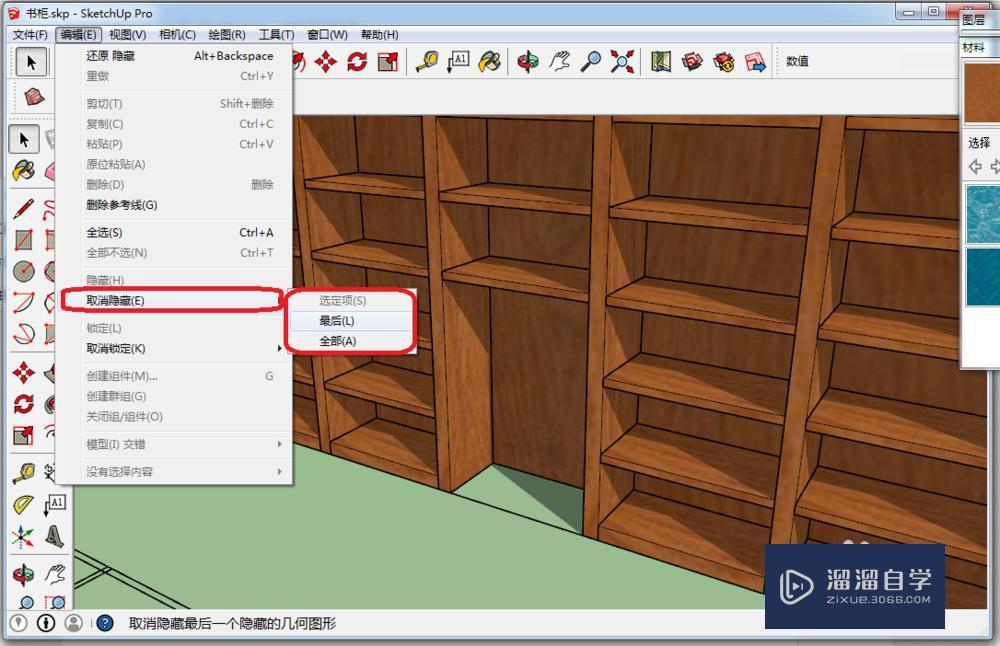This screenshot has width=1000, height=646.
Task: Click the wood material thumbnail in the Materials panel
Action: [980, 92]
